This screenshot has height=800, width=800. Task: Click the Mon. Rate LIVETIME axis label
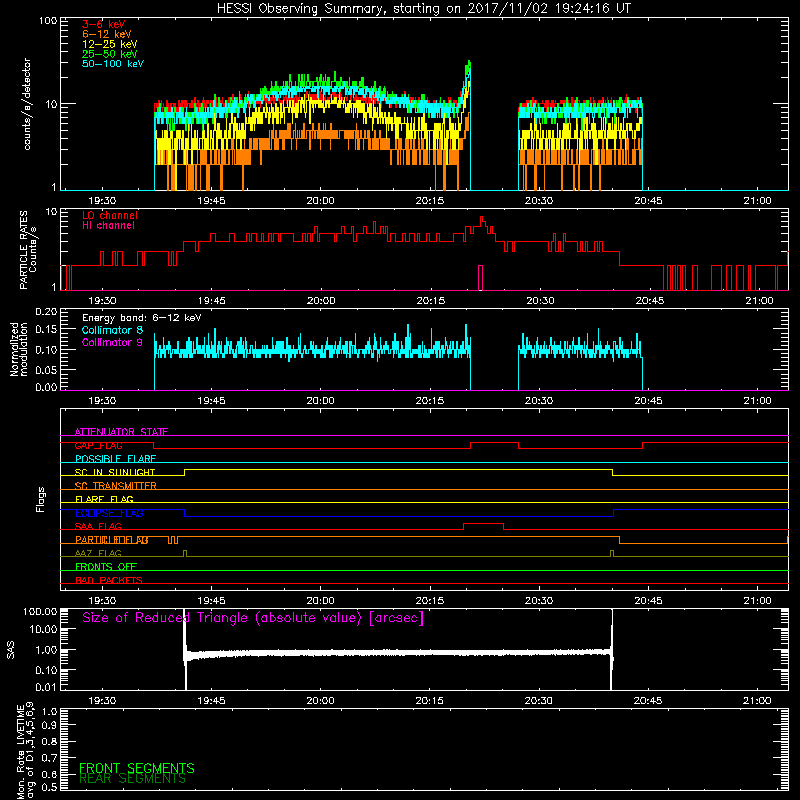click(25, 751)
